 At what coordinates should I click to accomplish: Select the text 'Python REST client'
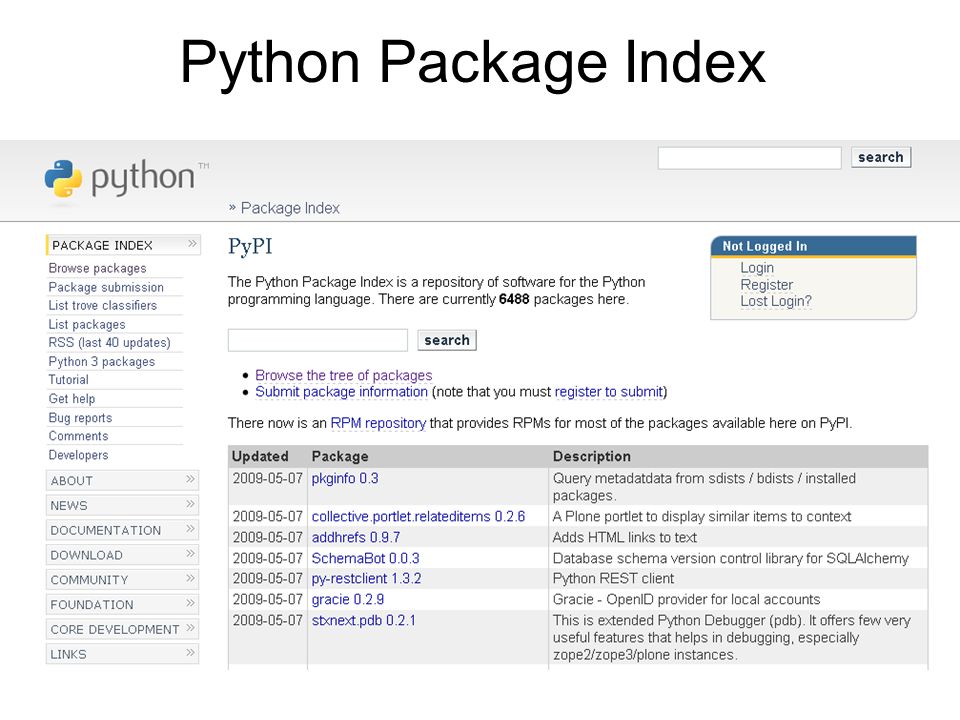(x=613, y=579)
